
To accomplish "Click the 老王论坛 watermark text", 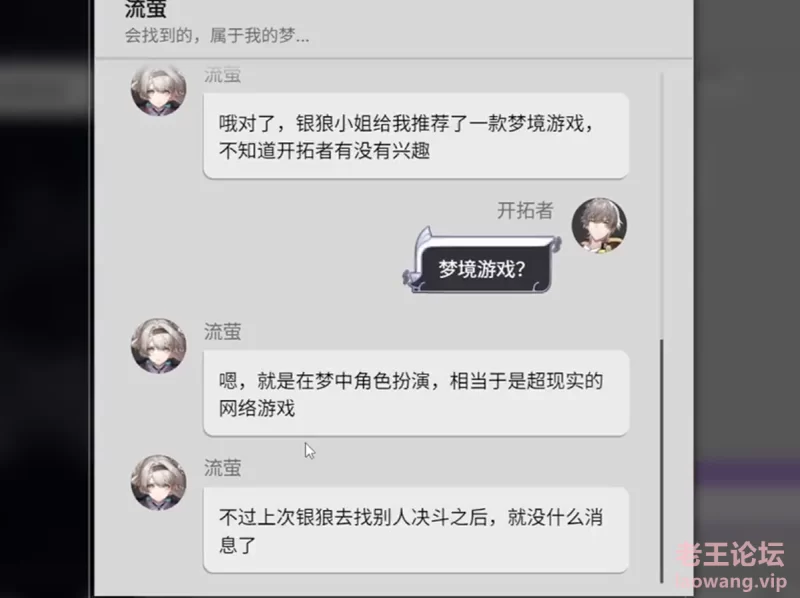I will [x=730, y=554].
